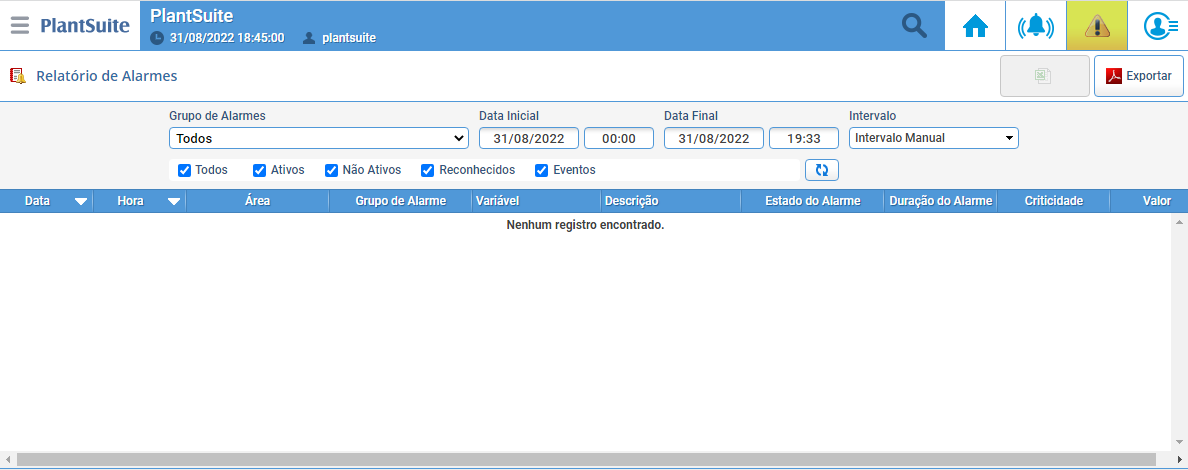1188x470 pixels.
Task: Edit the Data Final date field
Action: tap(714, 138)
